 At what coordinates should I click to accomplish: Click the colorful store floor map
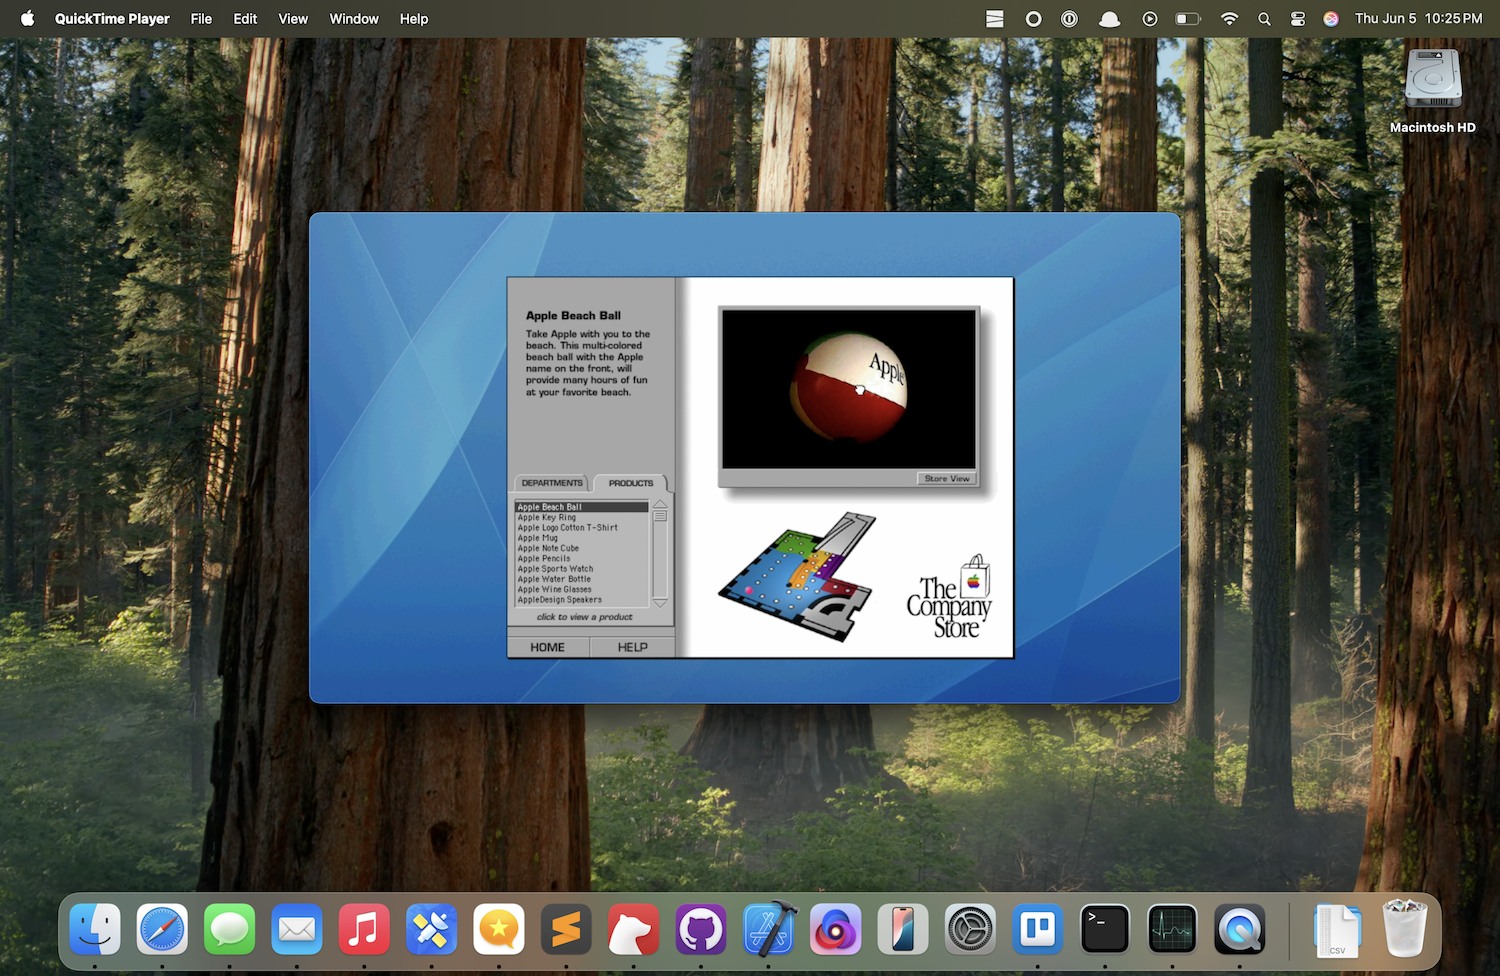click(797, 577)
